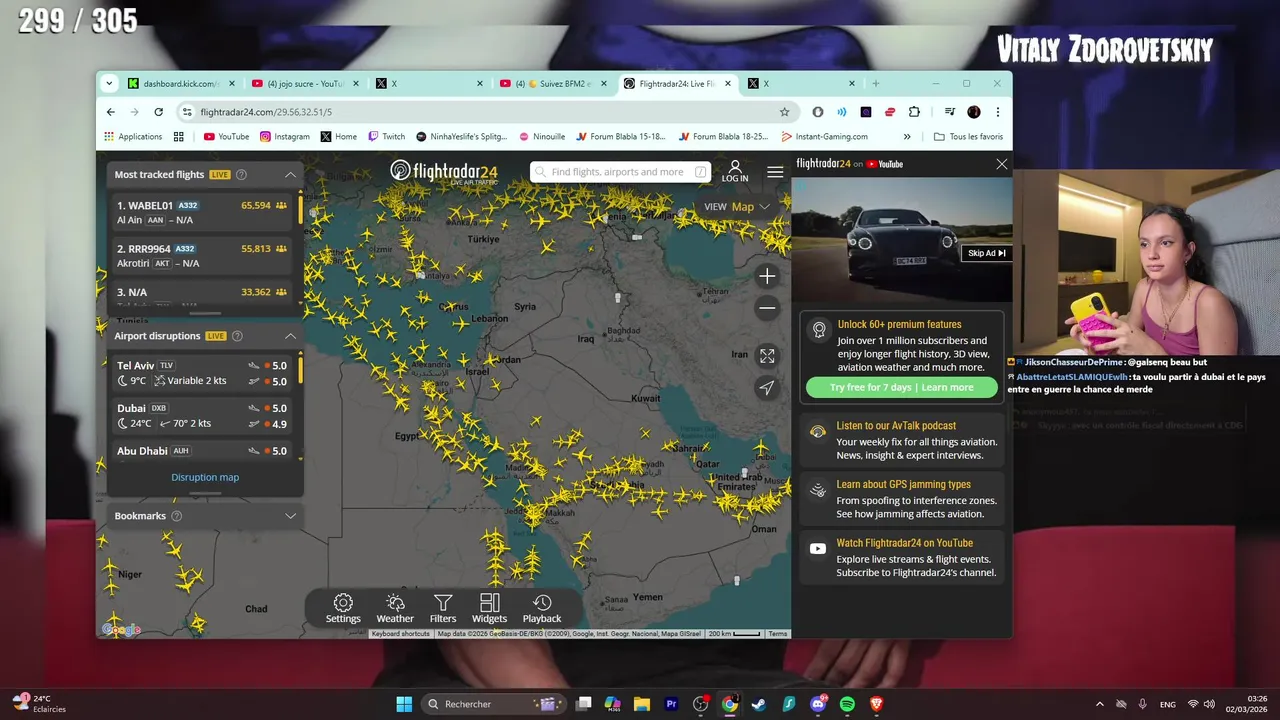Open the Weather layer options
This screenshot has width=1280, height=720.
(395, 608)
